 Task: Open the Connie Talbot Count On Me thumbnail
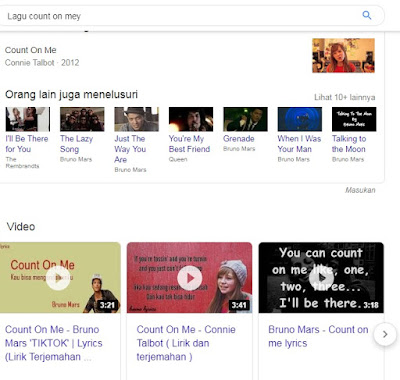point(343,55)
